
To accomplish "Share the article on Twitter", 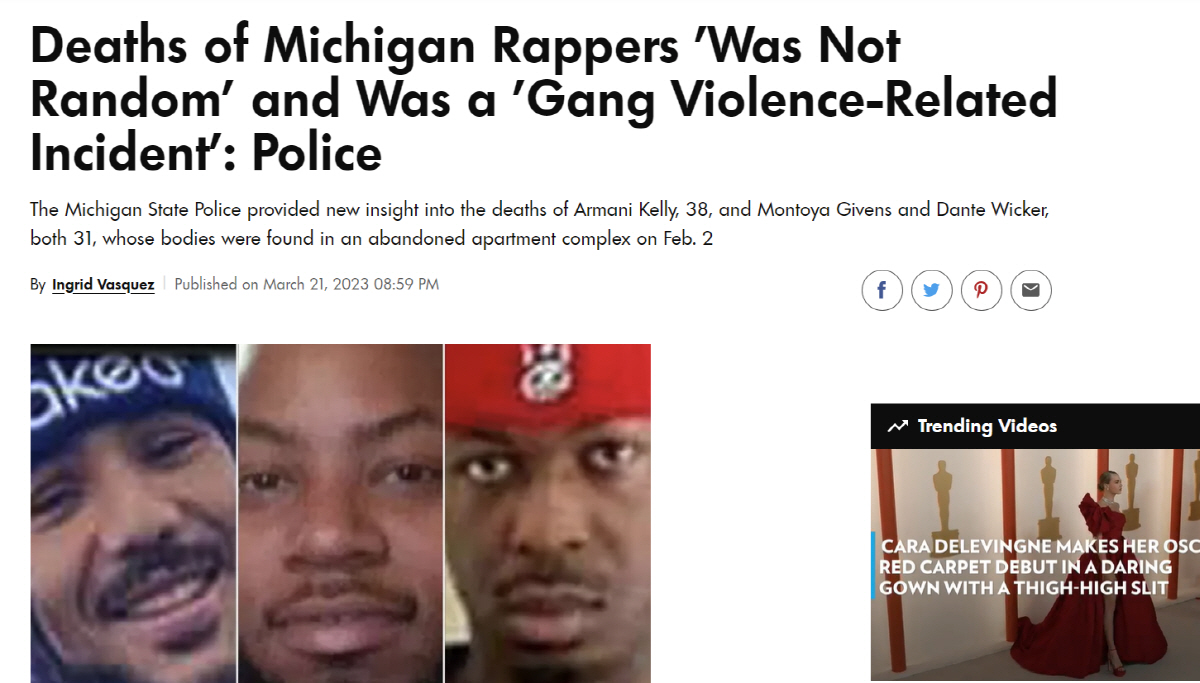I will 932,290.
